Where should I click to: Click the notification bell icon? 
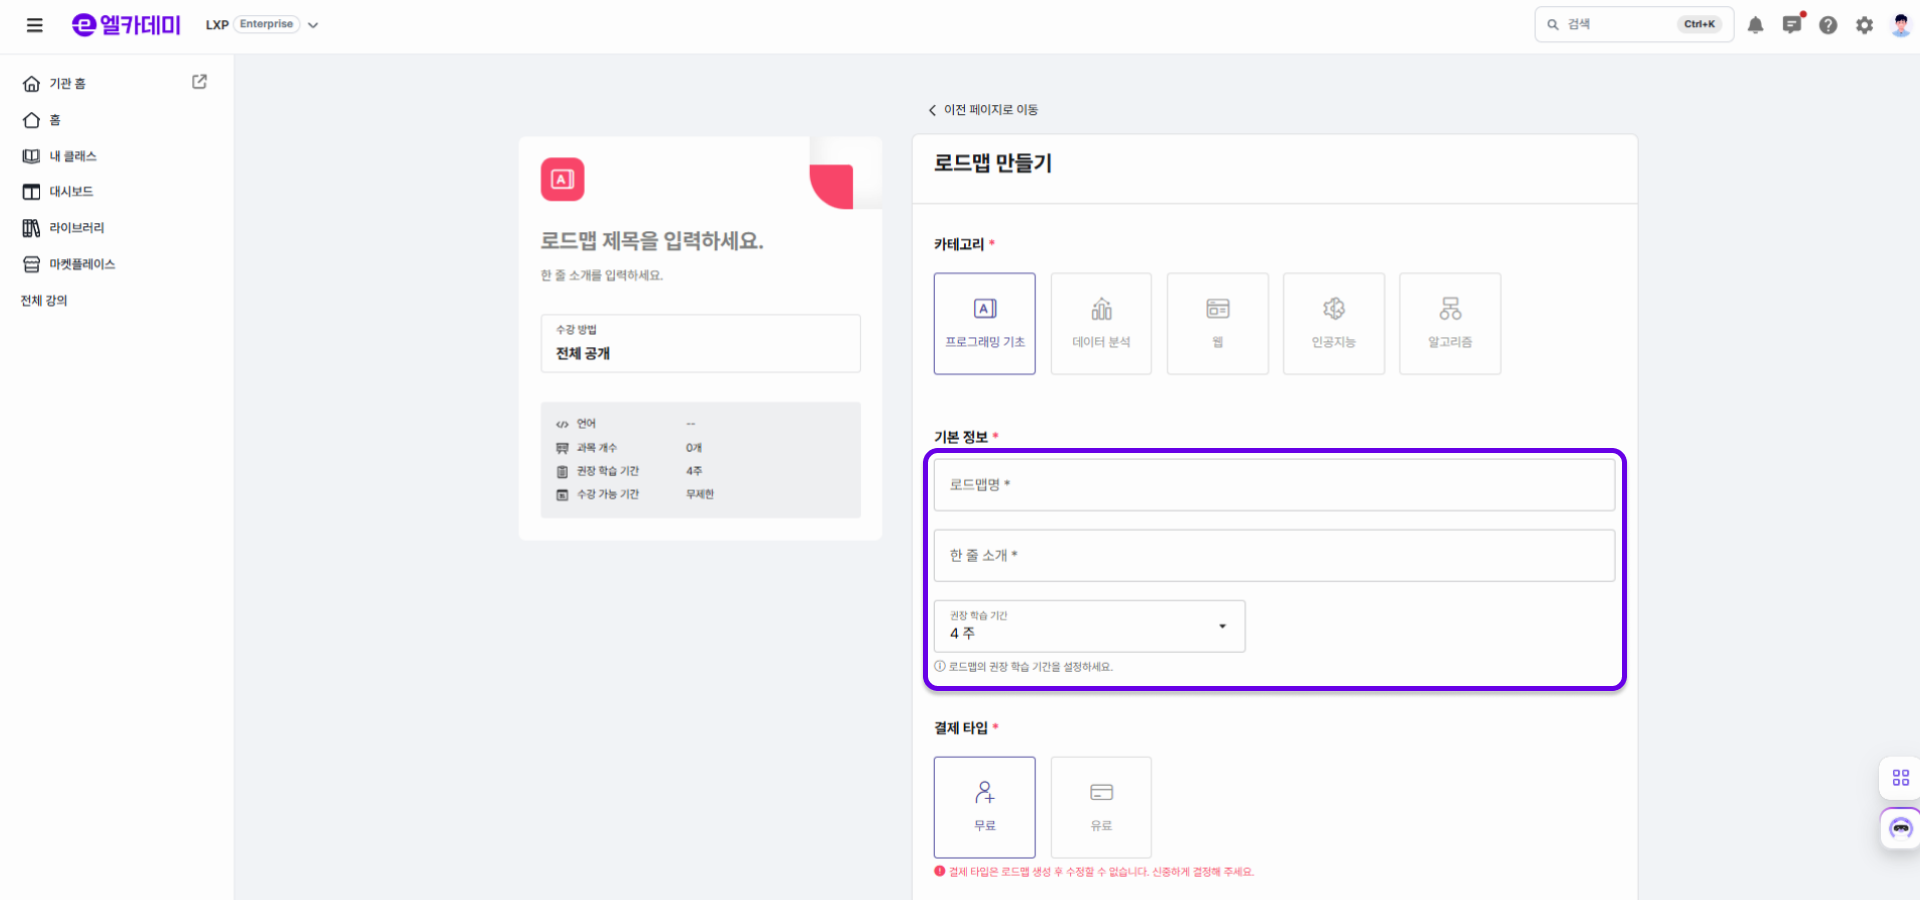click(x=1755, y=25)
